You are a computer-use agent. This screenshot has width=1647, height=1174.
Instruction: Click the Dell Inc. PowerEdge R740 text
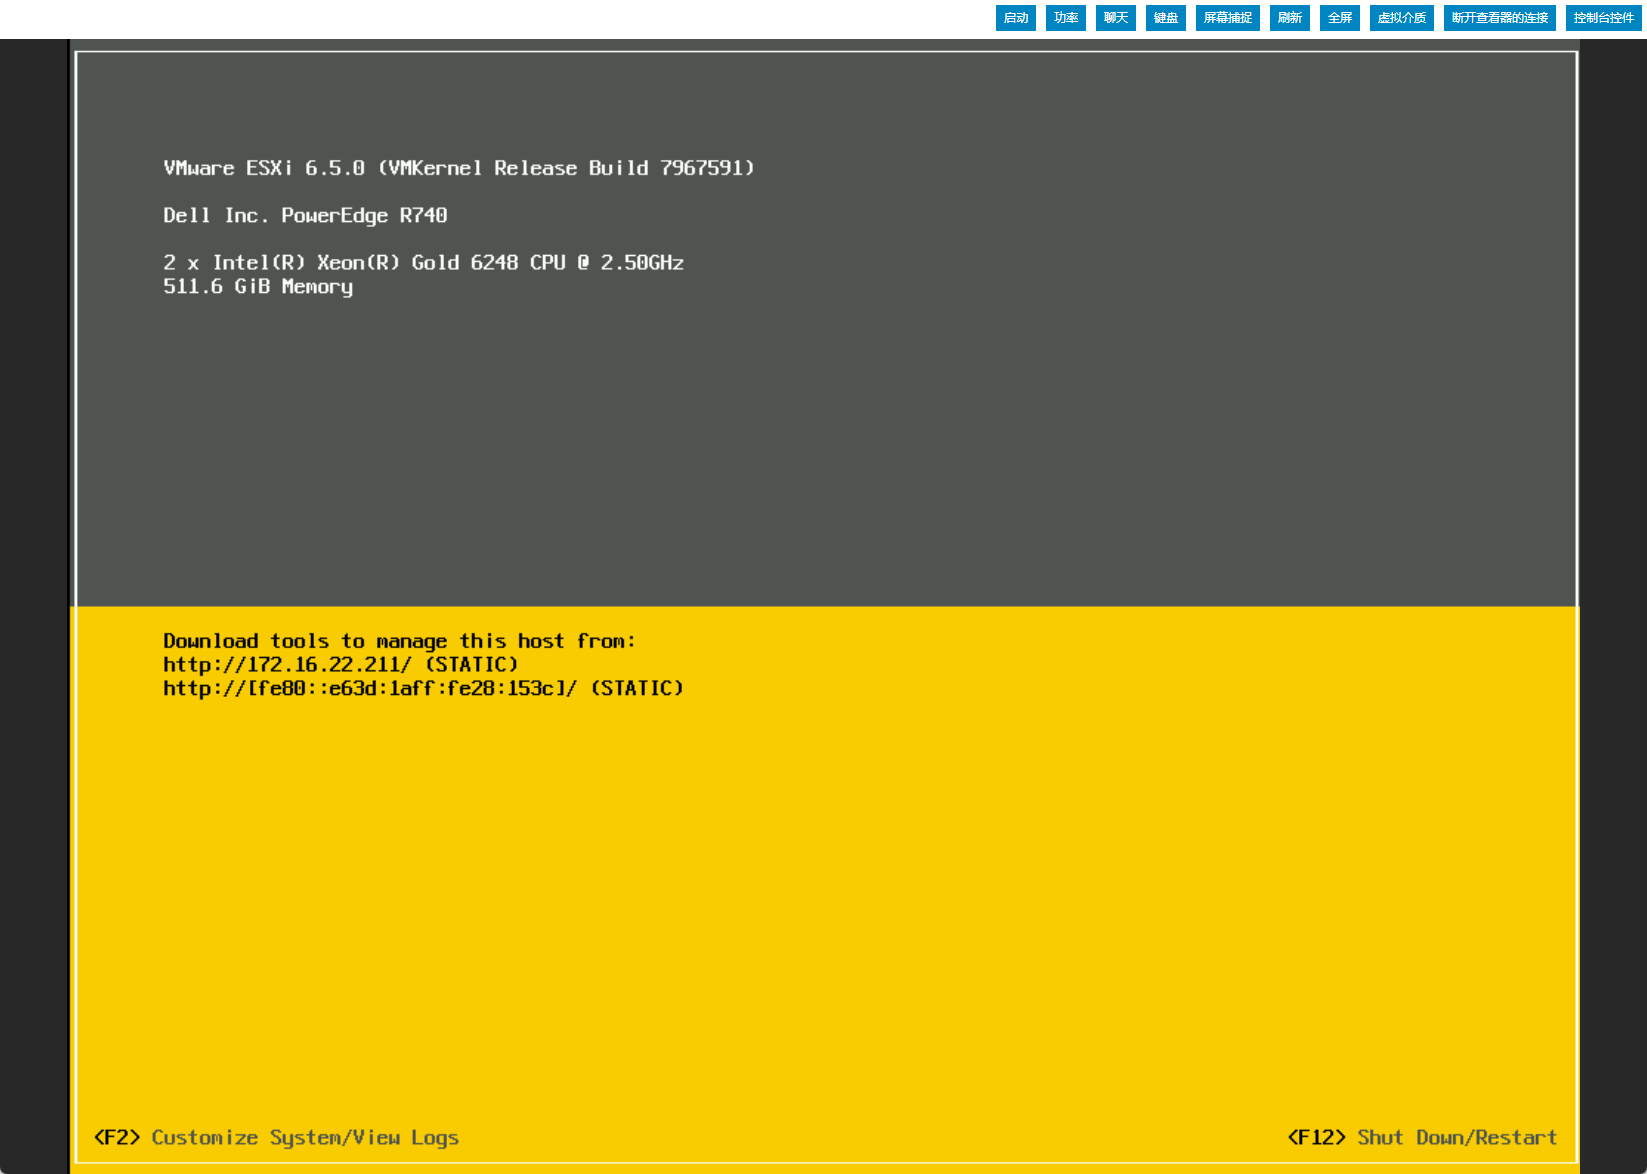pyautogui.click(x=305, y=216)
